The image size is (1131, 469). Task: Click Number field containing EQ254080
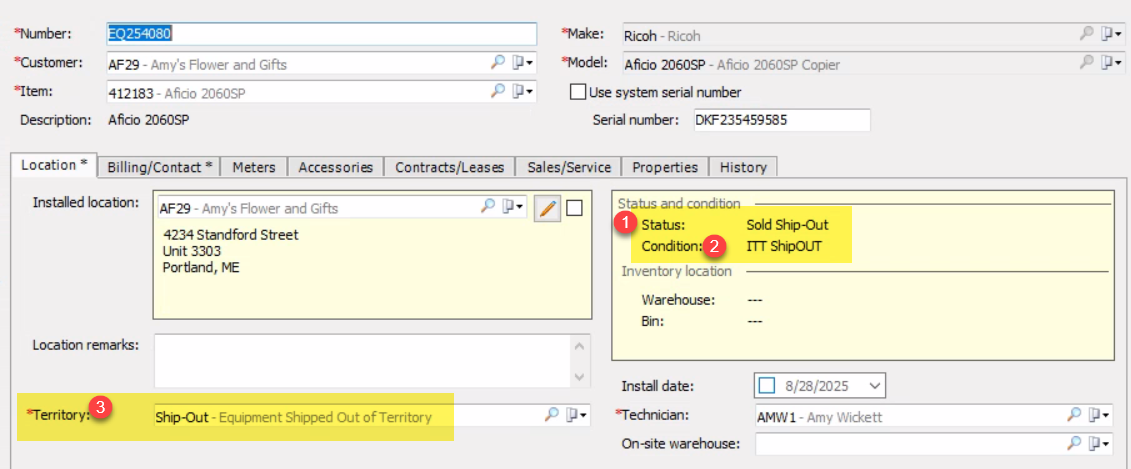(x=321, y=33)
